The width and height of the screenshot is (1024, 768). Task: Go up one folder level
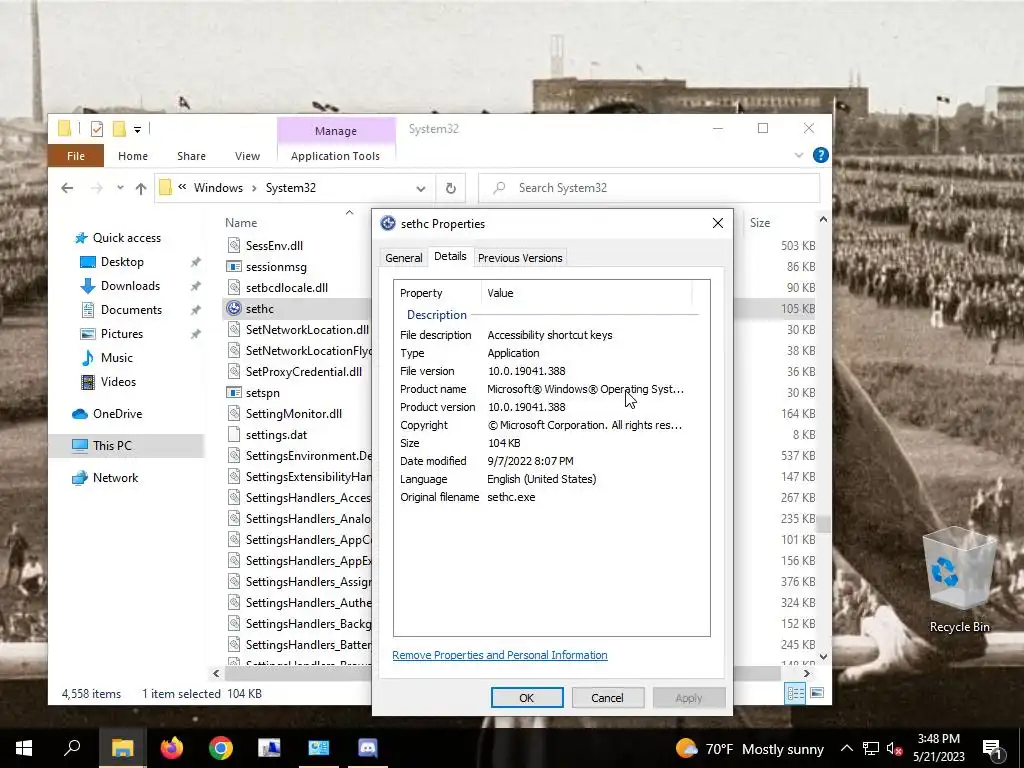[141, 188]
